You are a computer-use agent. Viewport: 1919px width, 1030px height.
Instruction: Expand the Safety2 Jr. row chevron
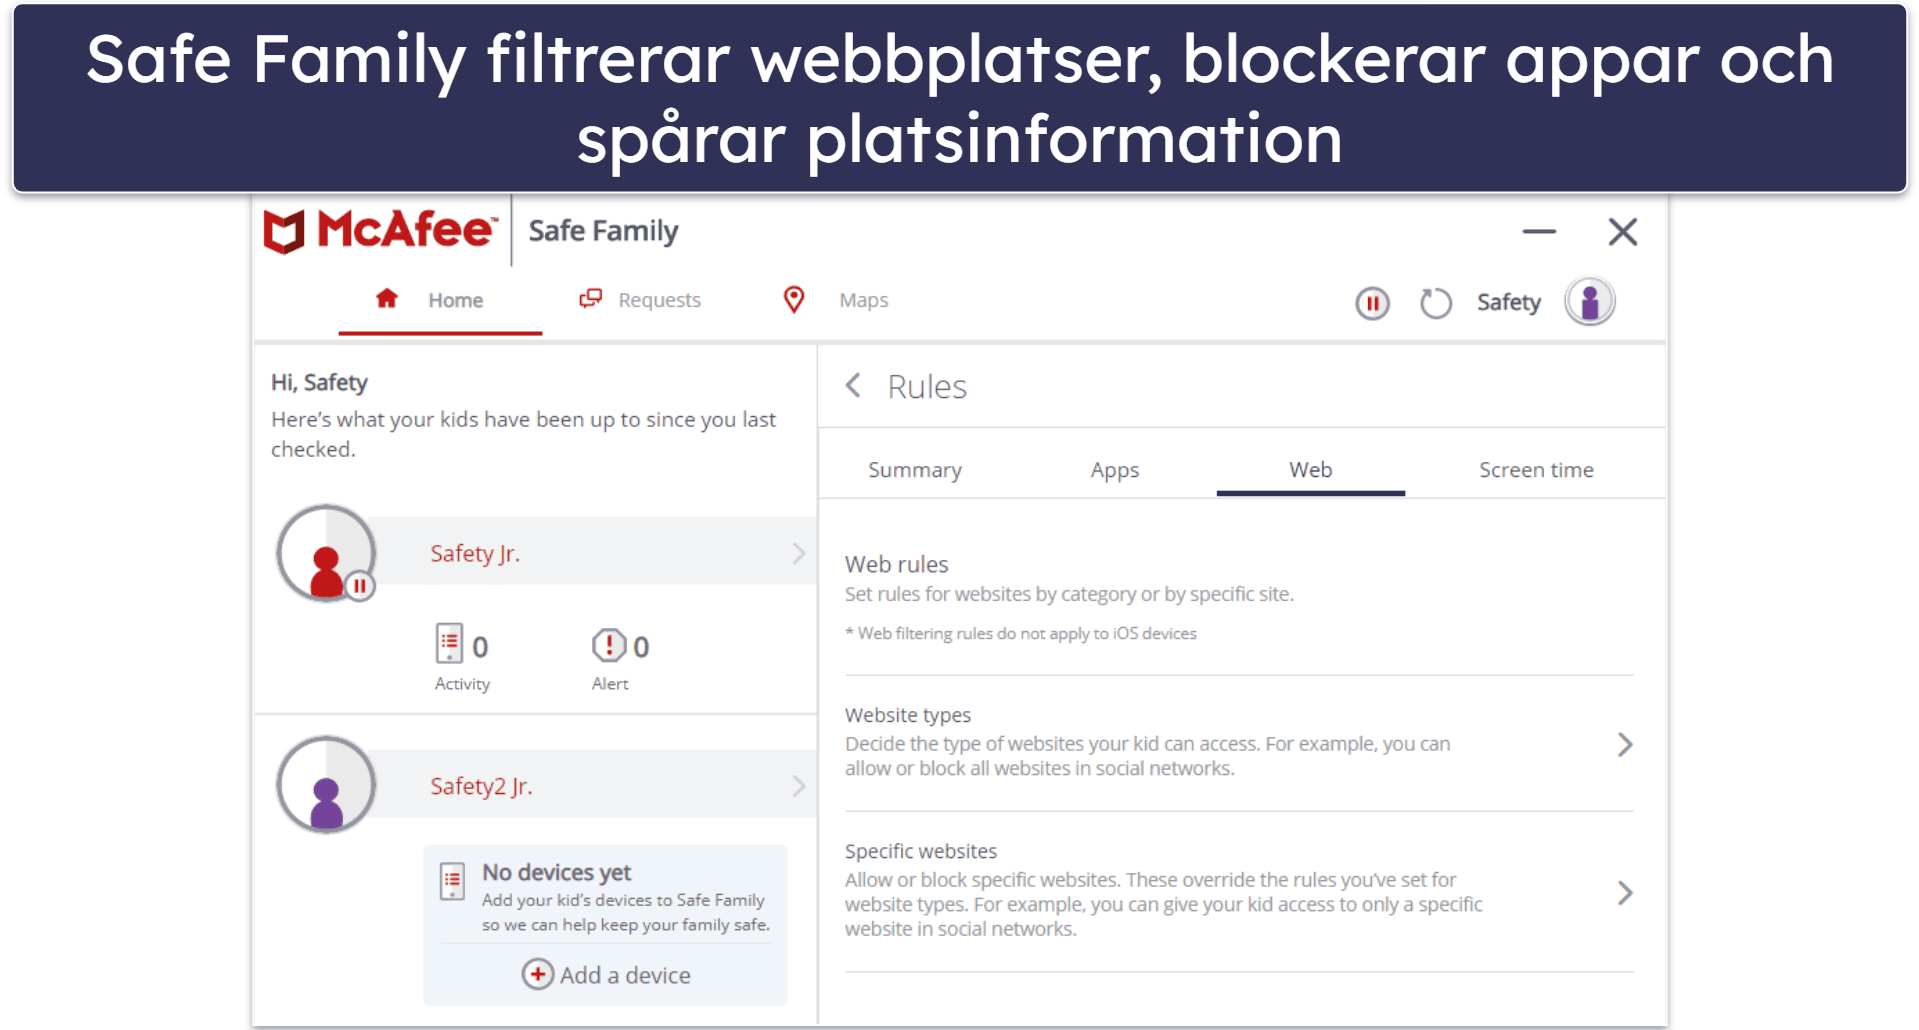point(799,786)
